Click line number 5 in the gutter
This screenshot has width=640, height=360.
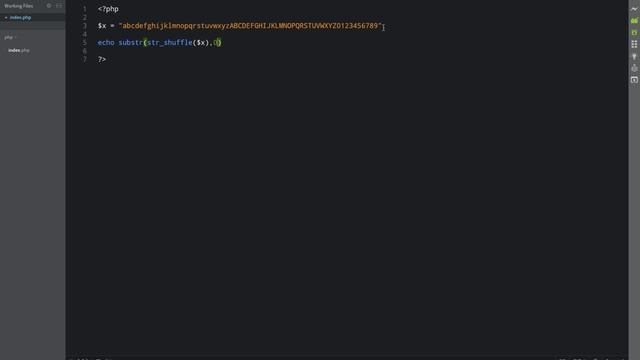84,42
